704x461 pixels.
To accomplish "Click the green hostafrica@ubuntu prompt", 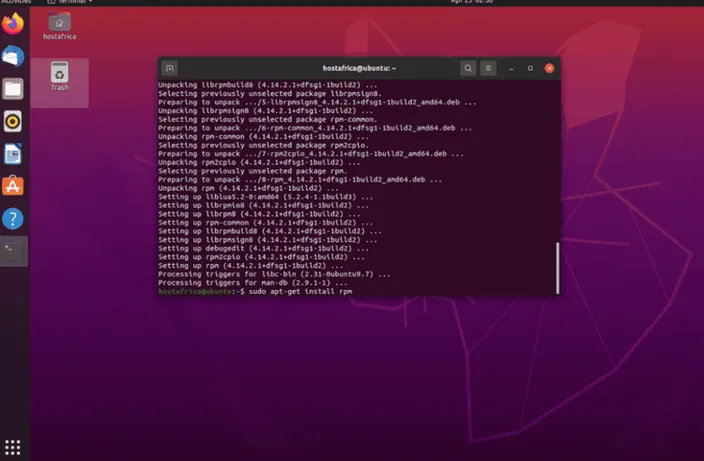I will coord(196,291).
